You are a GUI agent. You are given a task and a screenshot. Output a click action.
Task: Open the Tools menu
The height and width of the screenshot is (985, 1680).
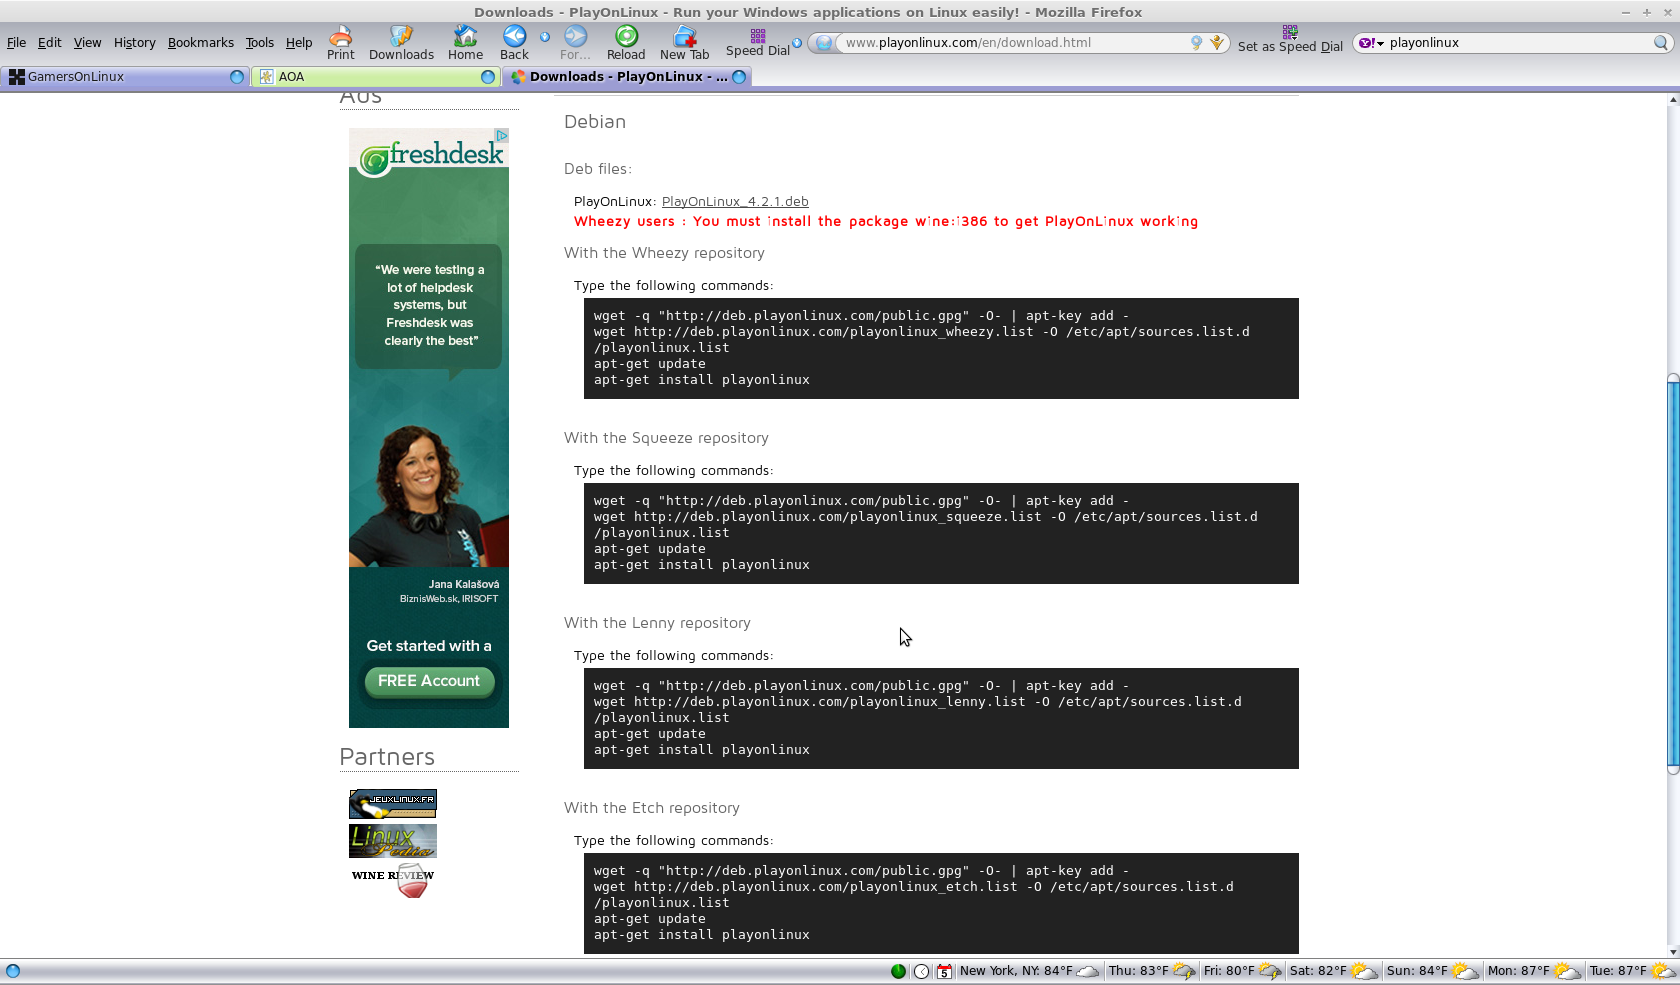[x=260, y=43]
